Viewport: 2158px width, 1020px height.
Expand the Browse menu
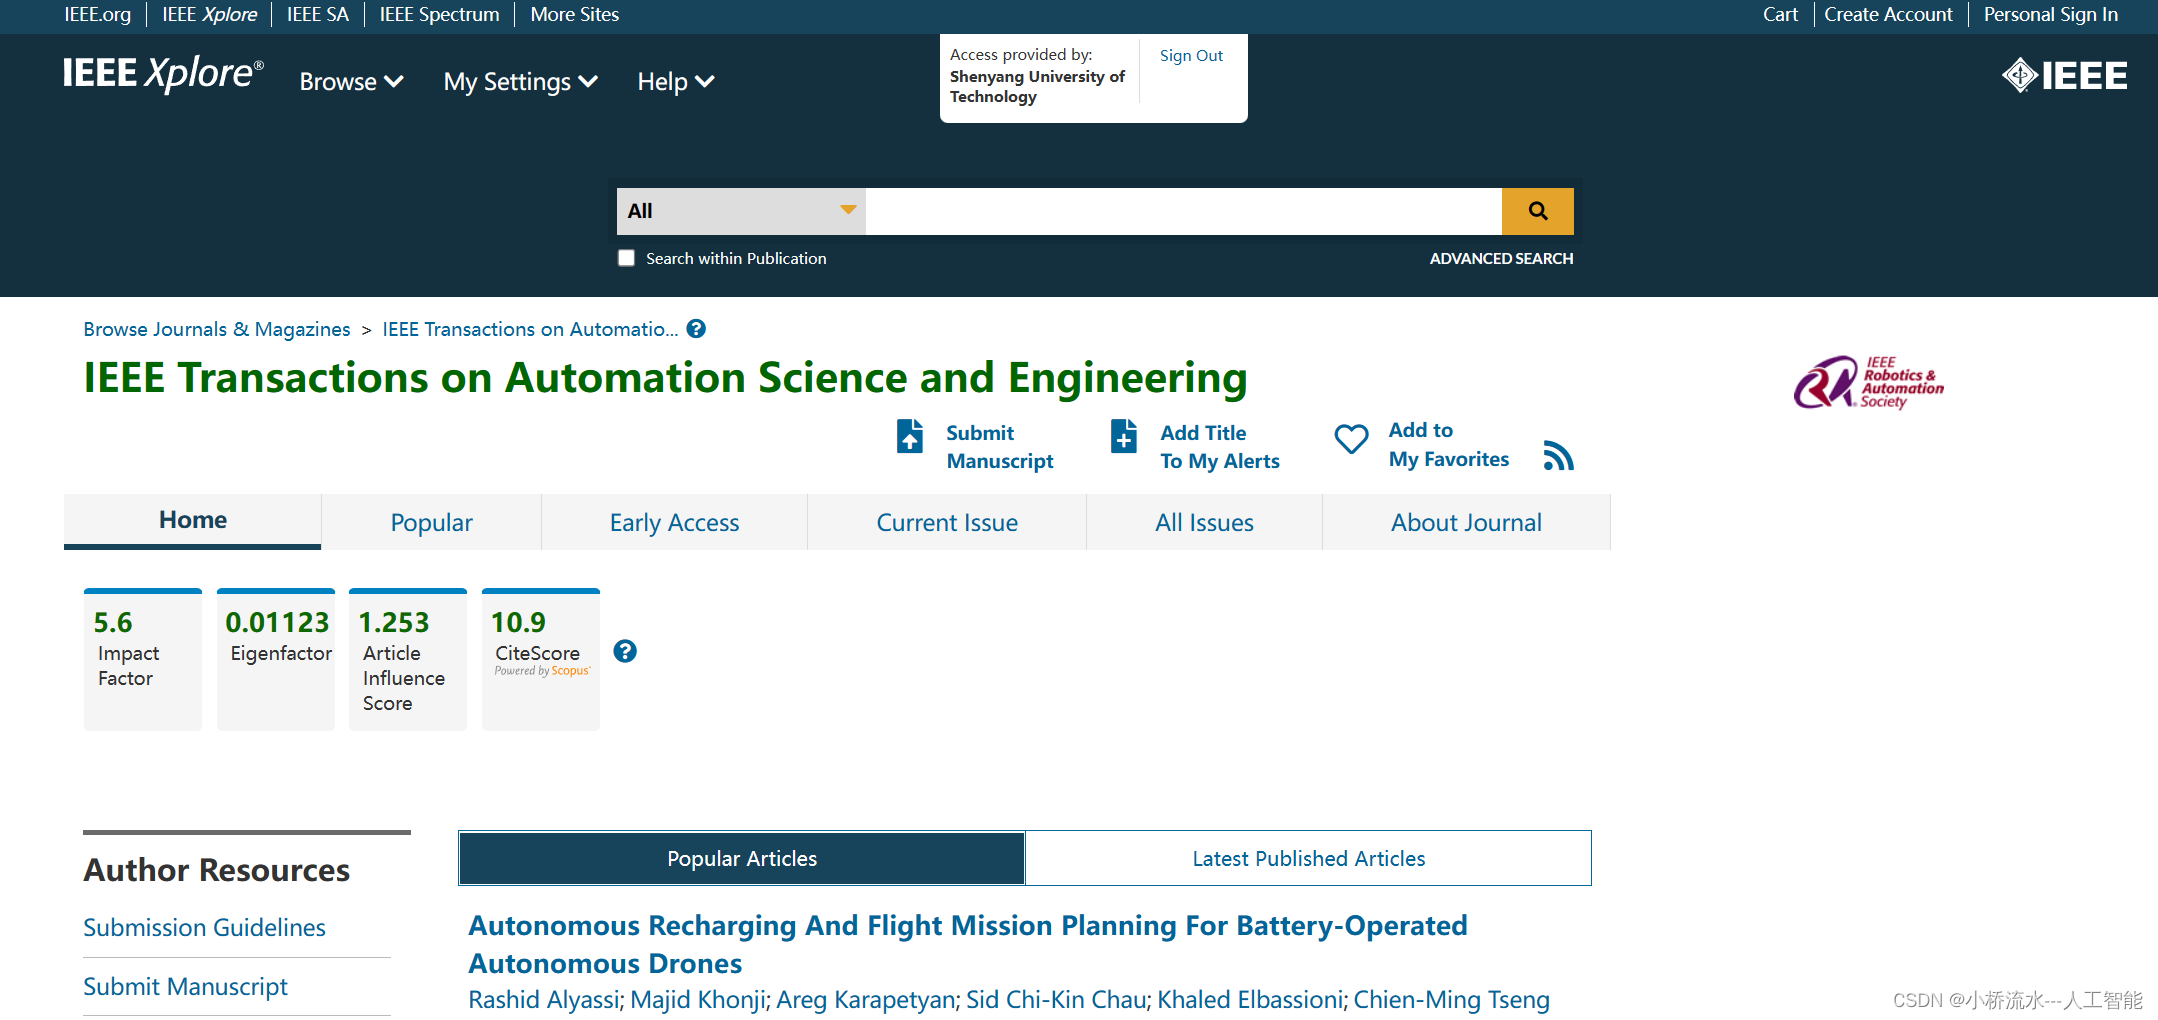click(x=351, y=82)
